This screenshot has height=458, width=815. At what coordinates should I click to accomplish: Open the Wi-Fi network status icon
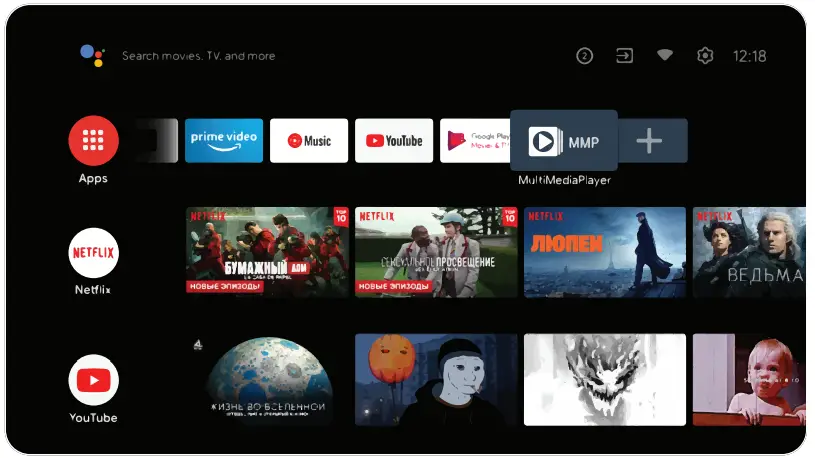665,55
